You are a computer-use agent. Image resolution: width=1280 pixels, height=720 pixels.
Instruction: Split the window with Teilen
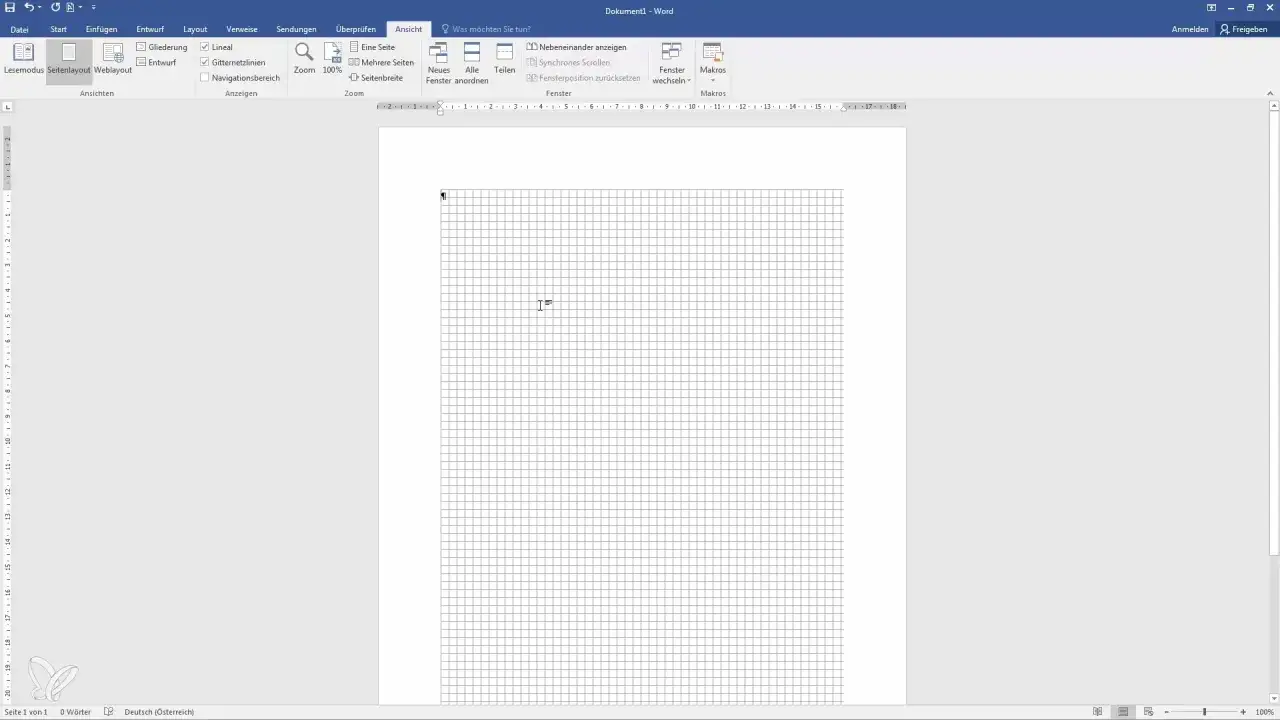pos(504,58)
